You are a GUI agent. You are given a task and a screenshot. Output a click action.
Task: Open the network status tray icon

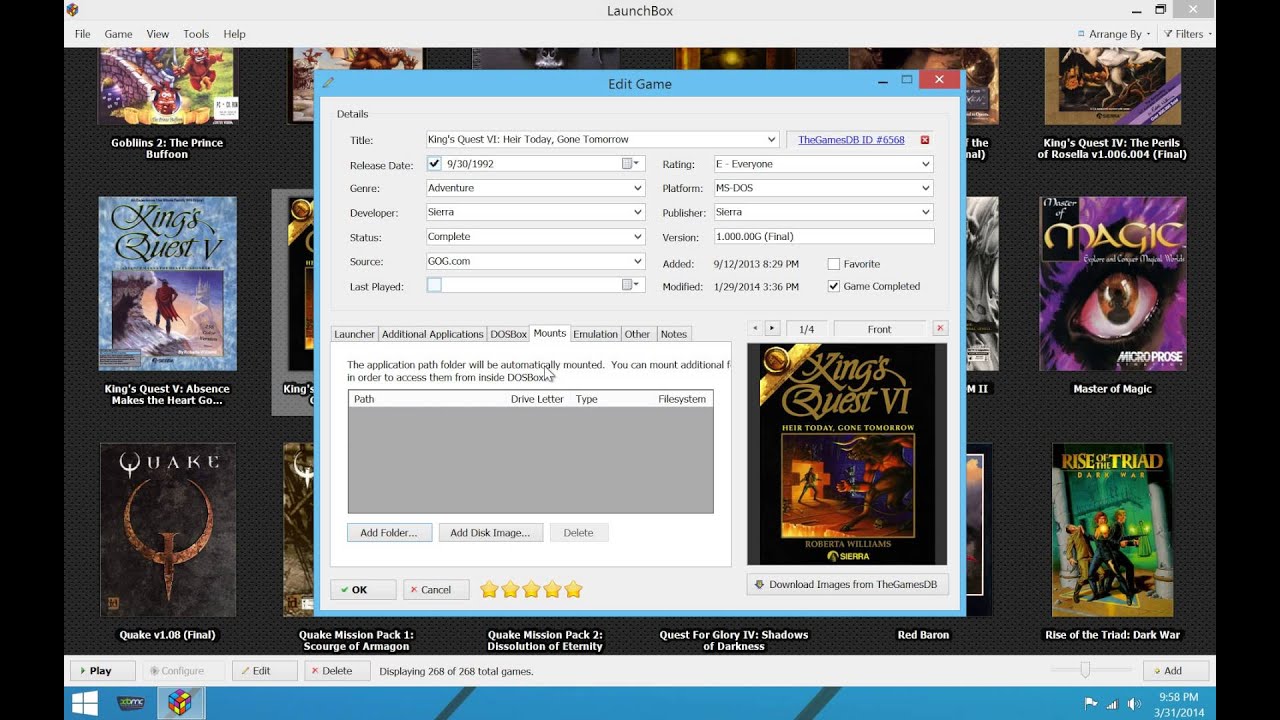[1112, 704]
